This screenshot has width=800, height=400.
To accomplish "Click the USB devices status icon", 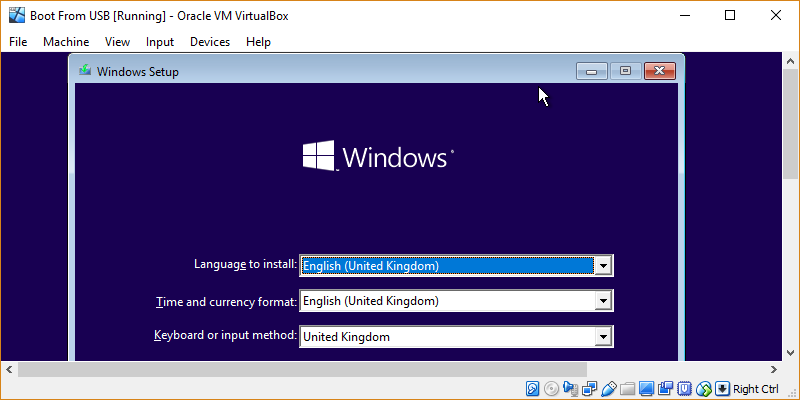I will coord(609,389).
